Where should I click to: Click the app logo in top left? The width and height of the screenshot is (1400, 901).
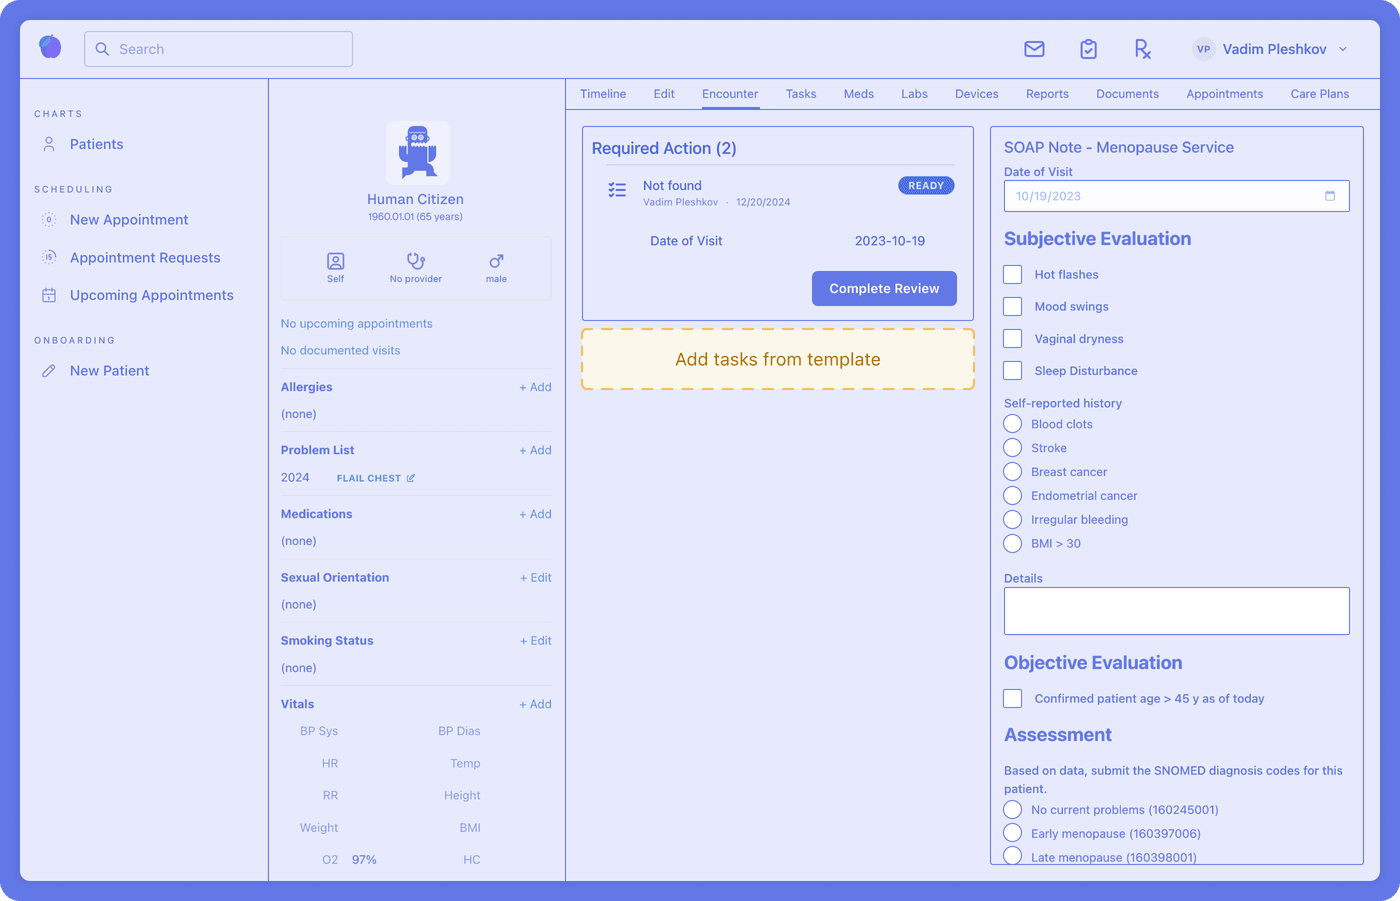50,47
